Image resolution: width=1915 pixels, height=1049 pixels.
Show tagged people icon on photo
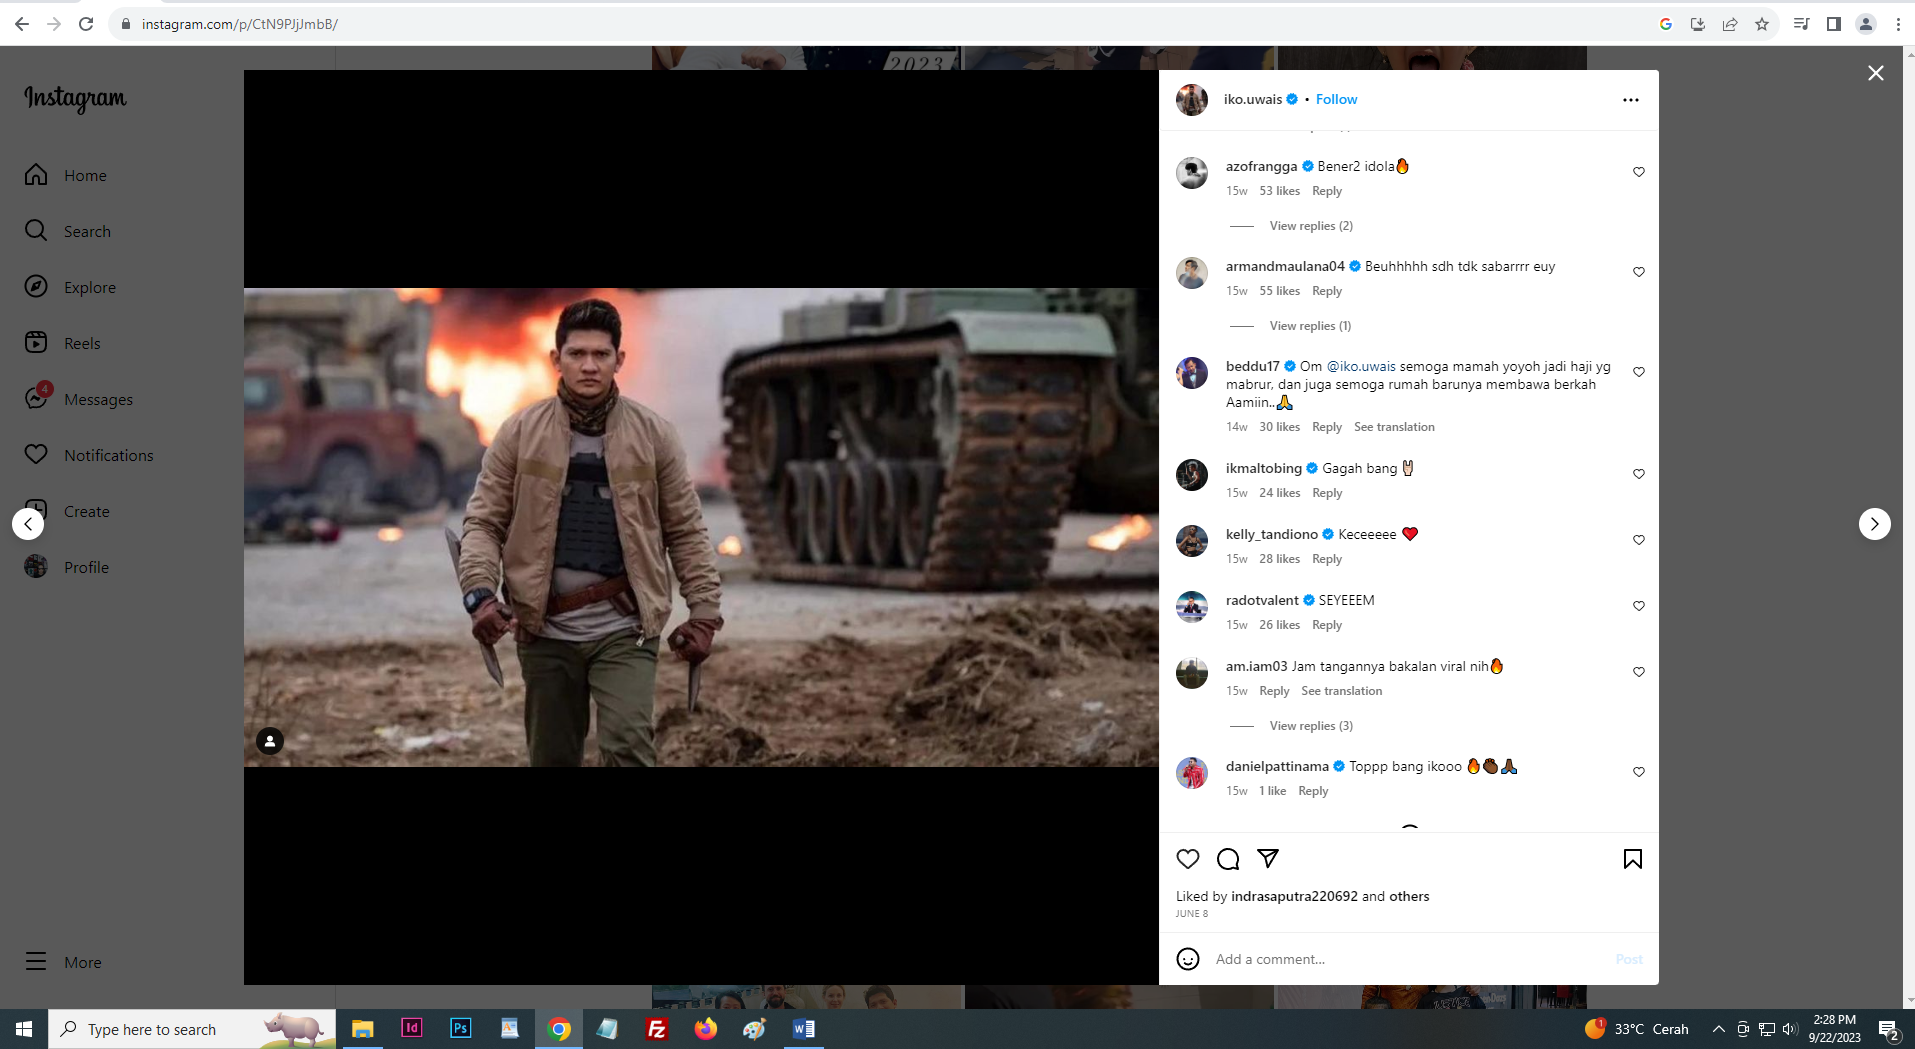click(270, 741)
